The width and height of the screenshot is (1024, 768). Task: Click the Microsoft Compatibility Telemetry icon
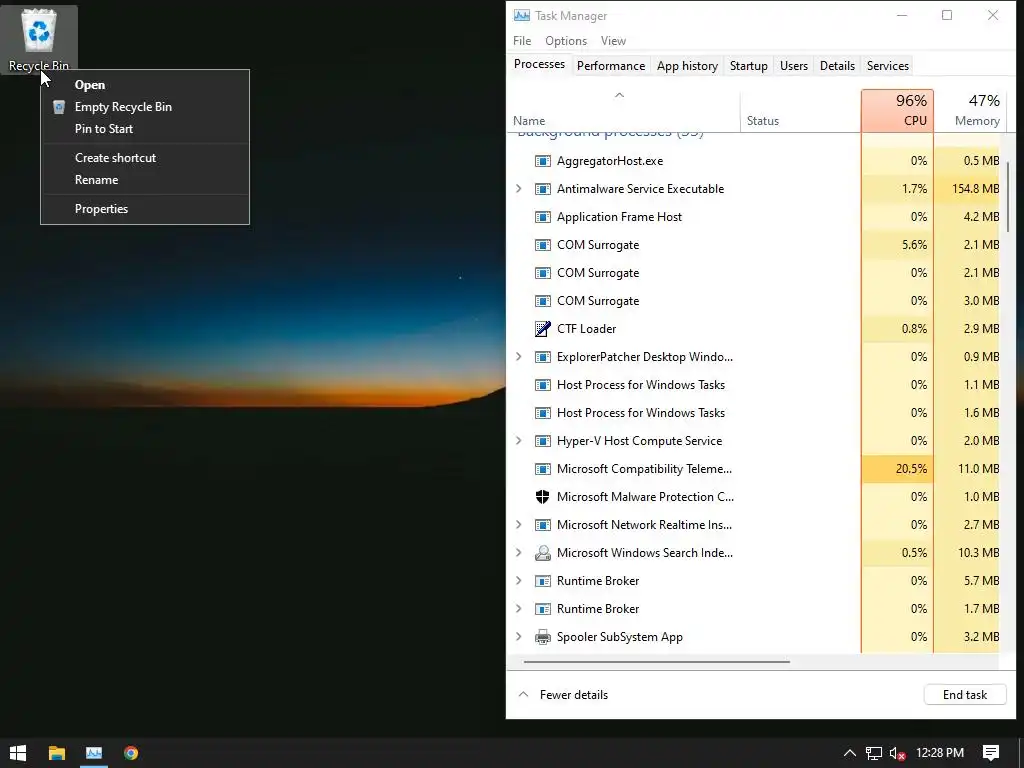coord(543,469)
